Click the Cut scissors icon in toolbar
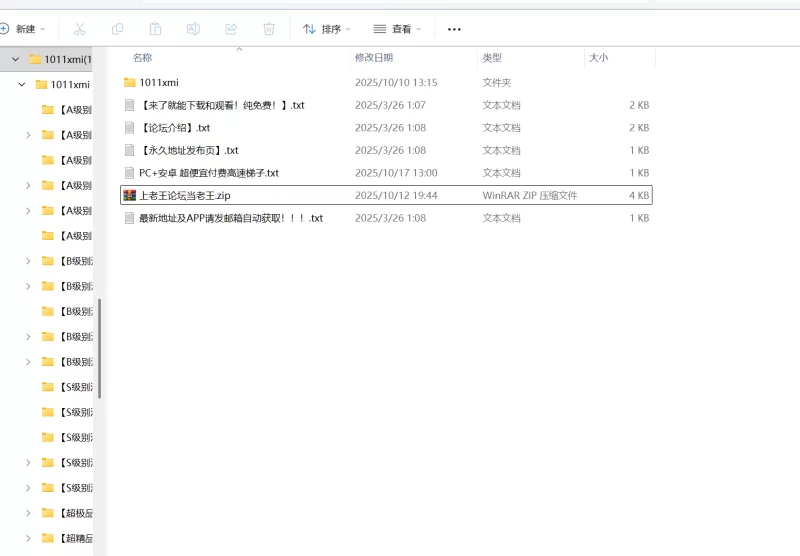Screen dimensions: 800x556 pos(80,29)
